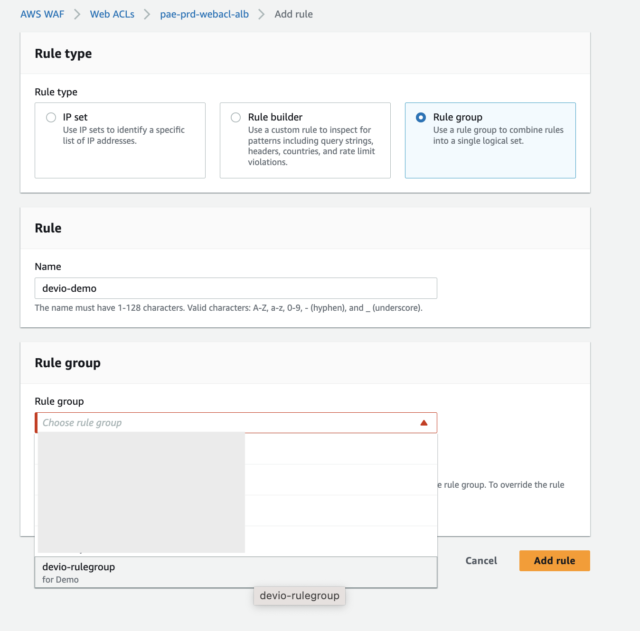Click the Add rule breadcrumb text
Image resolution: width=640 pixels, height=631 pixels.
(x=293, y=14)
